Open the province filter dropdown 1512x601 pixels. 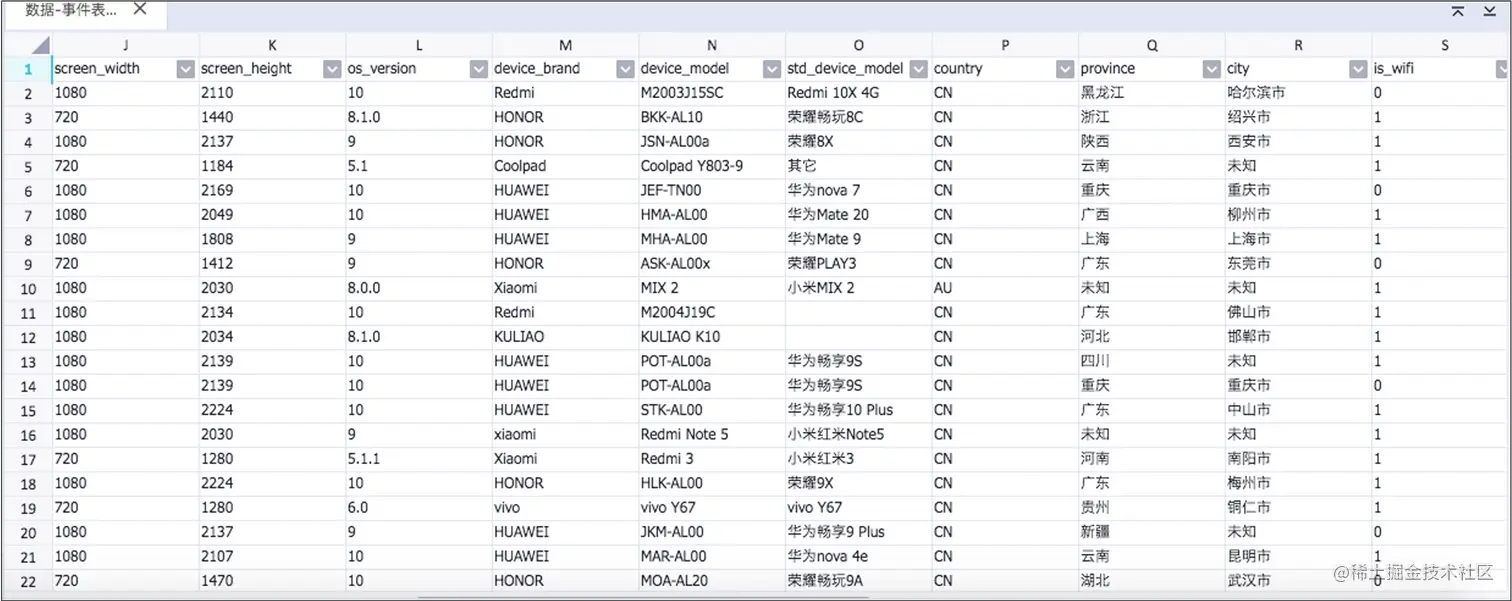click(1211, 69)
